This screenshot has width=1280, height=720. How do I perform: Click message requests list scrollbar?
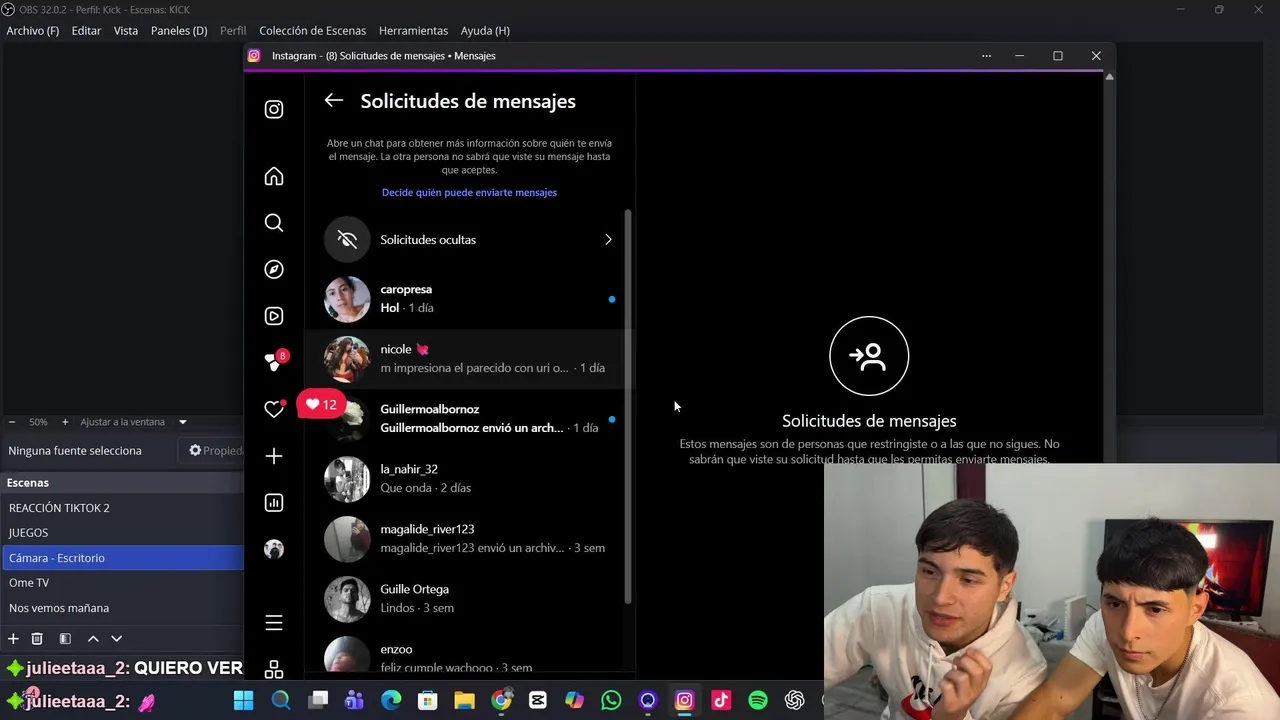coord(628,406)
